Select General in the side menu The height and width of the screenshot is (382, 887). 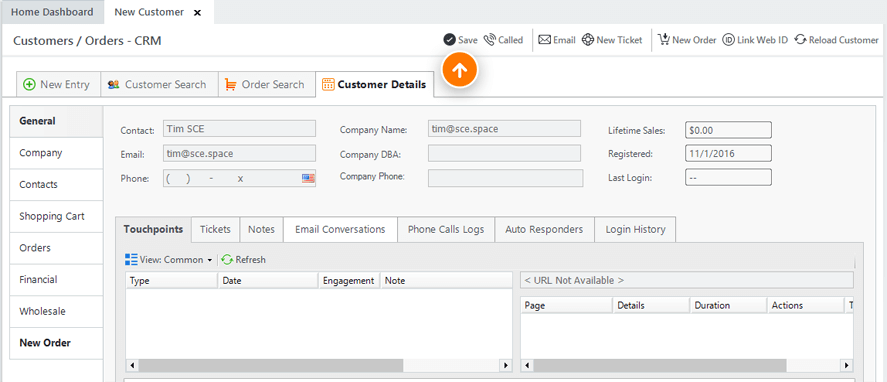point(56,121)
